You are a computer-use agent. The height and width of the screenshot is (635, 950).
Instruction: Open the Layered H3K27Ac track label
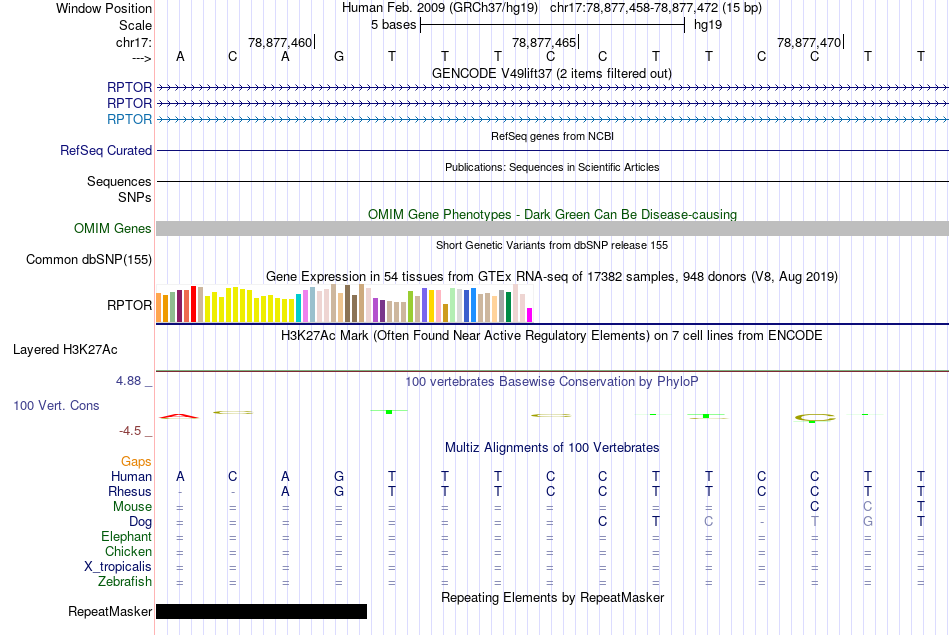point(65,350)
